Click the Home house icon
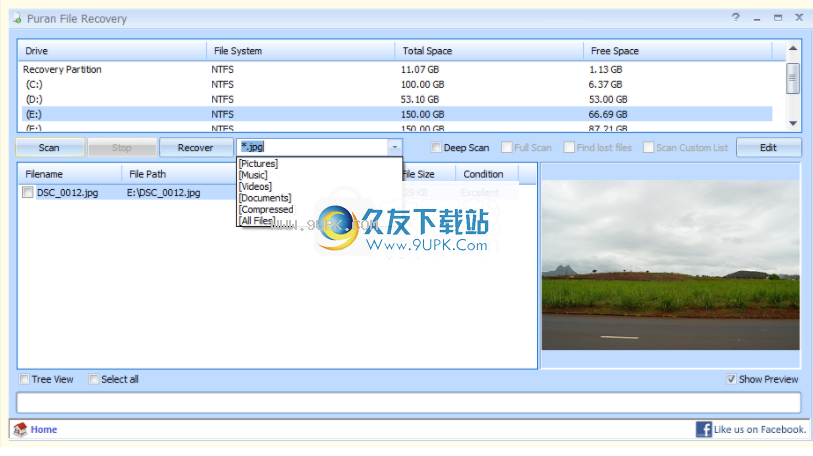Viewport: 813px width, 456px height. [20, 429]
